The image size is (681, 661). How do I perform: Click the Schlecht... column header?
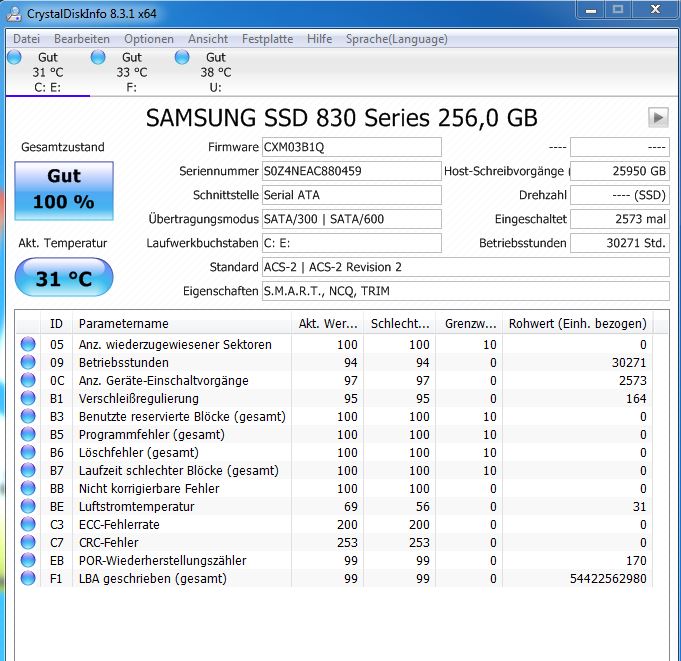tap(400, 324)
